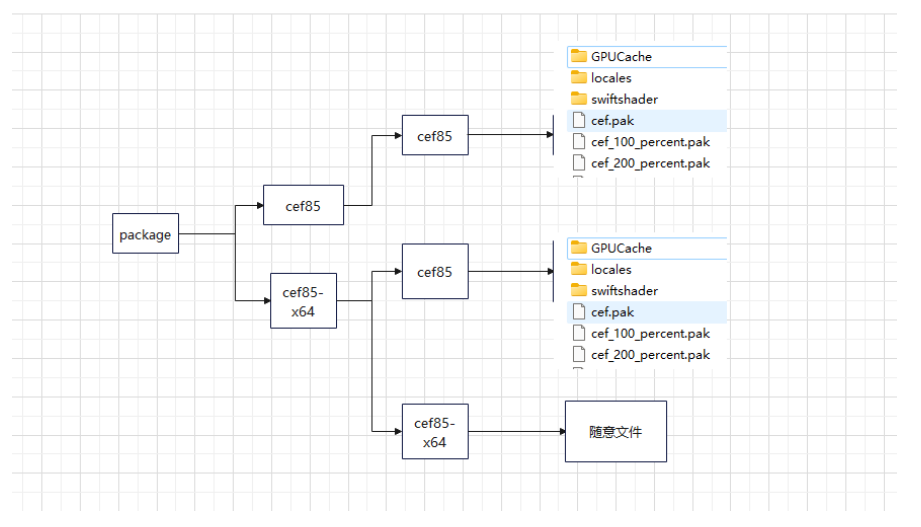Click the 随意文件 box
This screenshot has width=921, height=527.
615,431
